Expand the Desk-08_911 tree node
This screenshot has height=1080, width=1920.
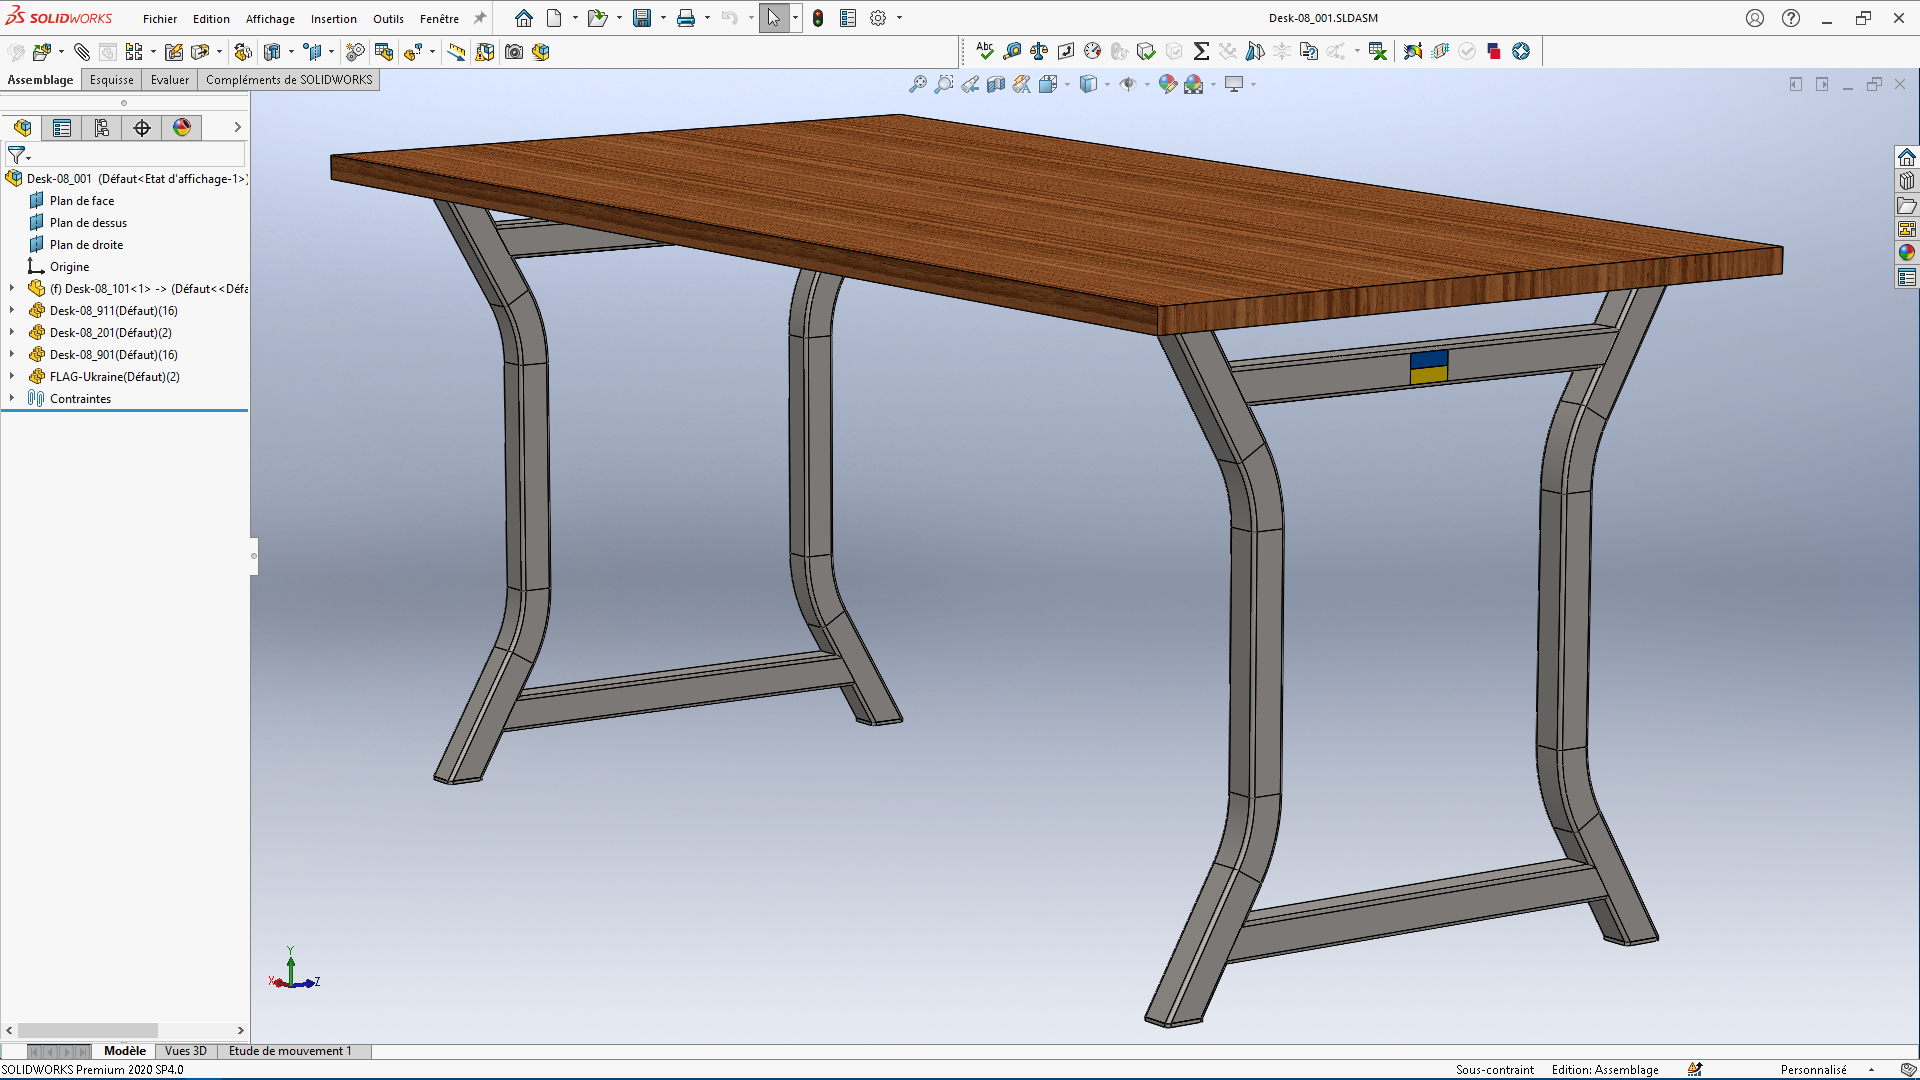click(x=12, y=311)
